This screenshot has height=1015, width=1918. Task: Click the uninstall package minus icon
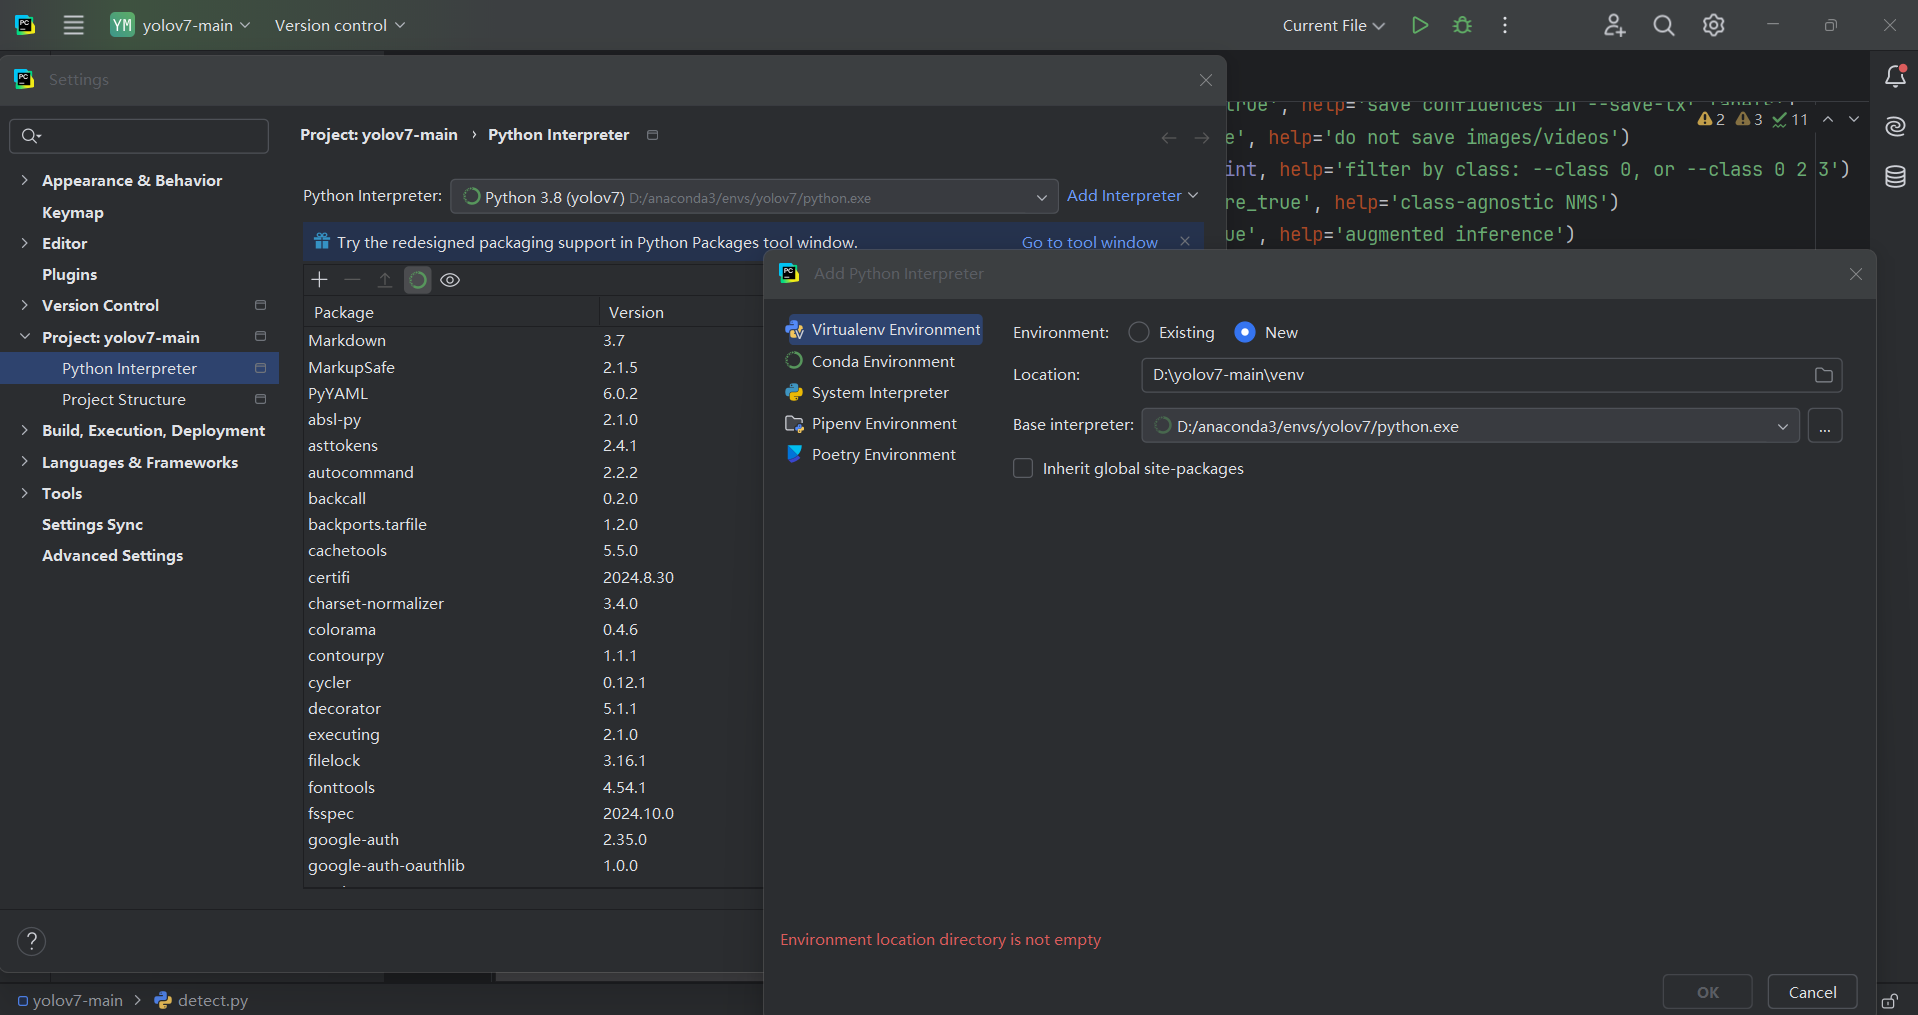pyautogui.click(x=352, y=280)
